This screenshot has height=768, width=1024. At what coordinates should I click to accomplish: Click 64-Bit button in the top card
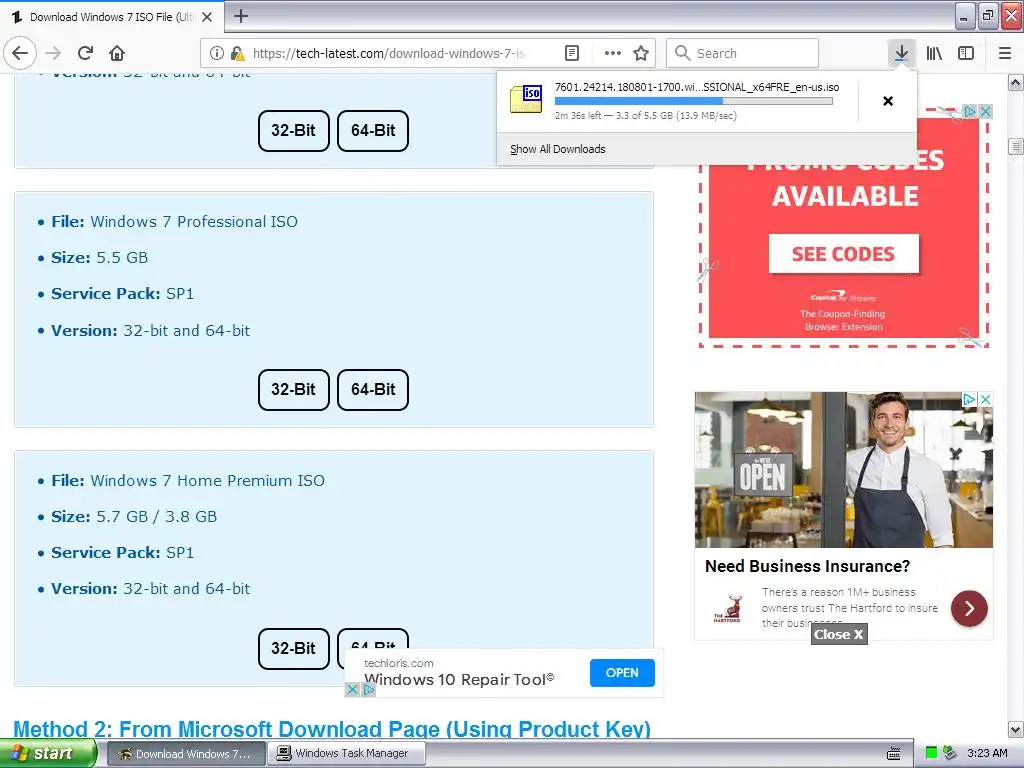373,131
